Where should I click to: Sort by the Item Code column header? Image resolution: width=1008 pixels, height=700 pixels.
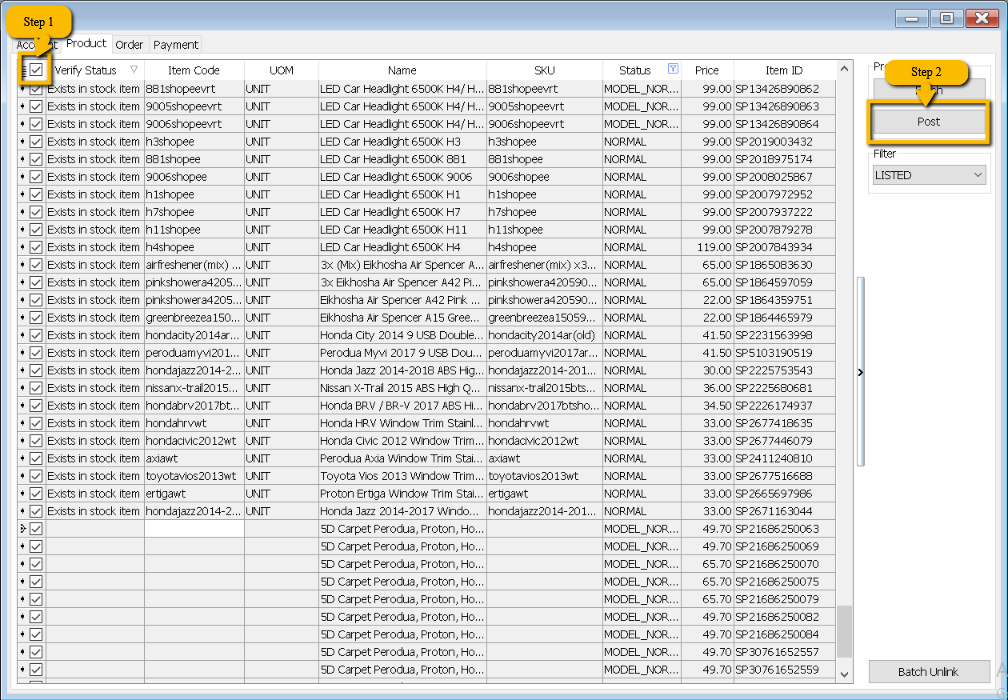(194, 70)
